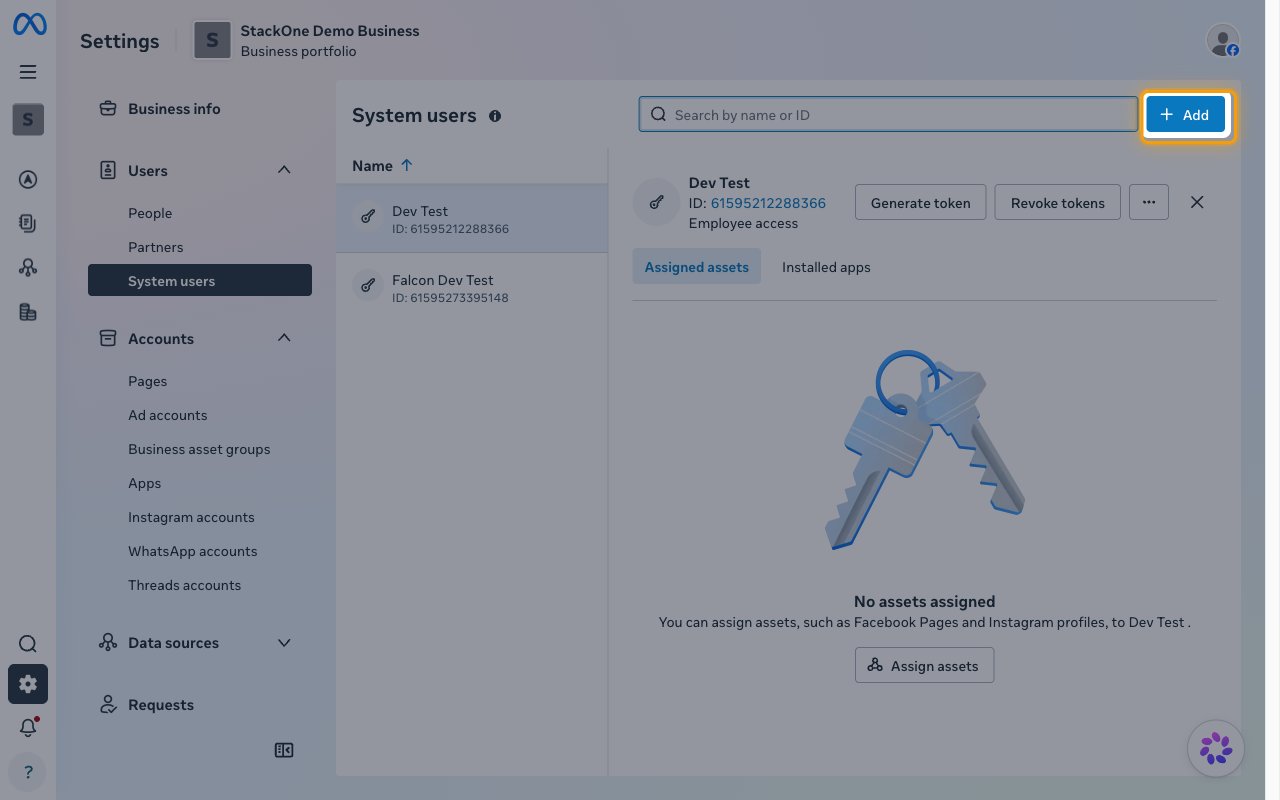Viewport: 1280px width, 800px height.
Task: Switch to the Installed apps tab
Action: pyautogui.click(x=826, y=267)
